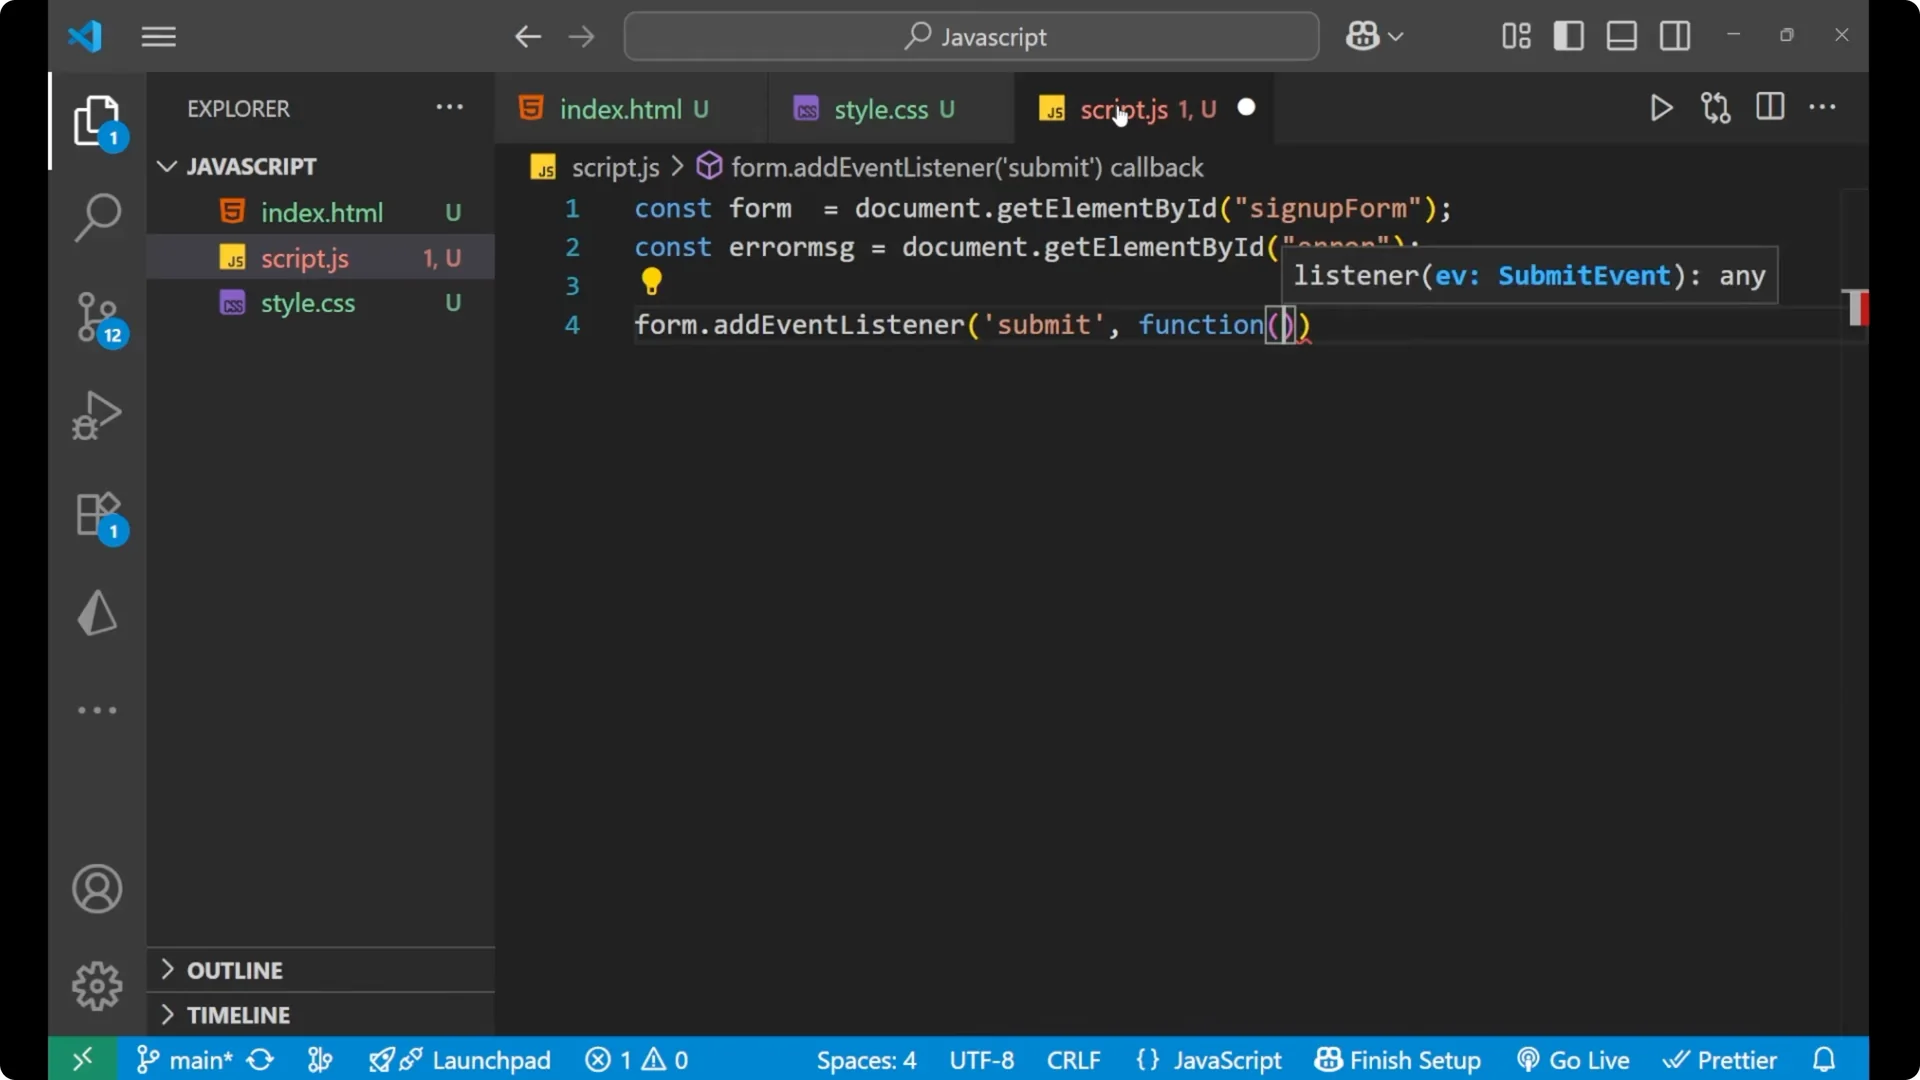
Task: Toggle the secondary sidebar
Action: [1676, 36]
